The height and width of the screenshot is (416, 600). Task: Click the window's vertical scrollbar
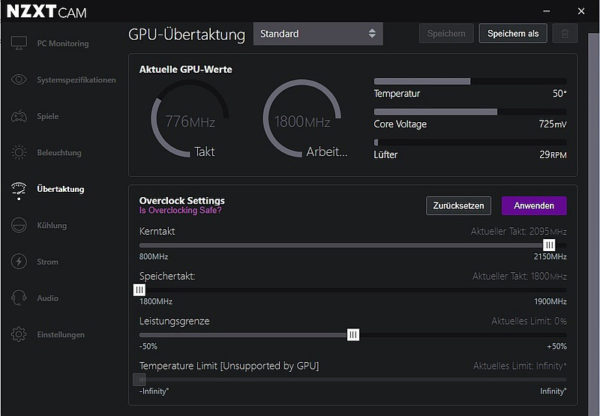[593, 222]
